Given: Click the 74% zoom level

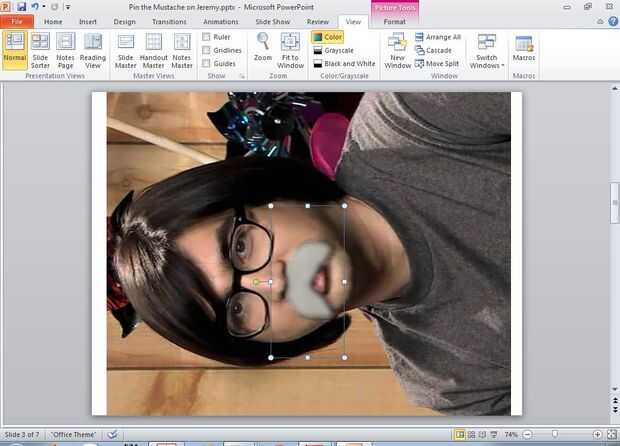Looking at the screenshot, I should [511, 435].
